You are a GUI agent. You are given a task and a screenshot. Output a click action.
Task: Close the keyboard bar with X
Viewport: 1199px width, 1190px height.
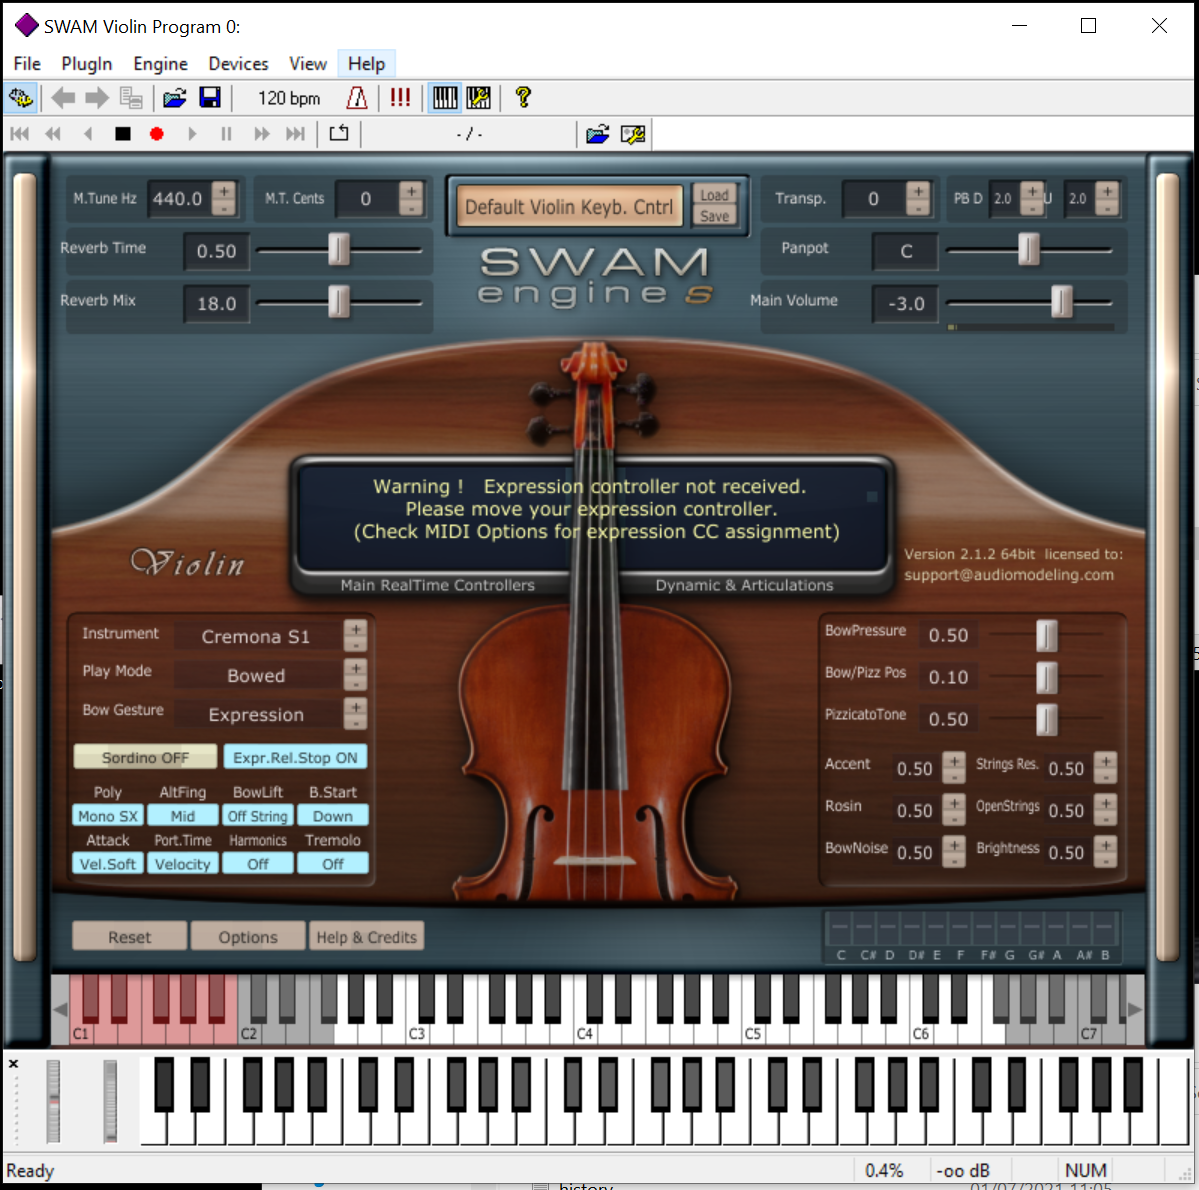point(13,1064)
